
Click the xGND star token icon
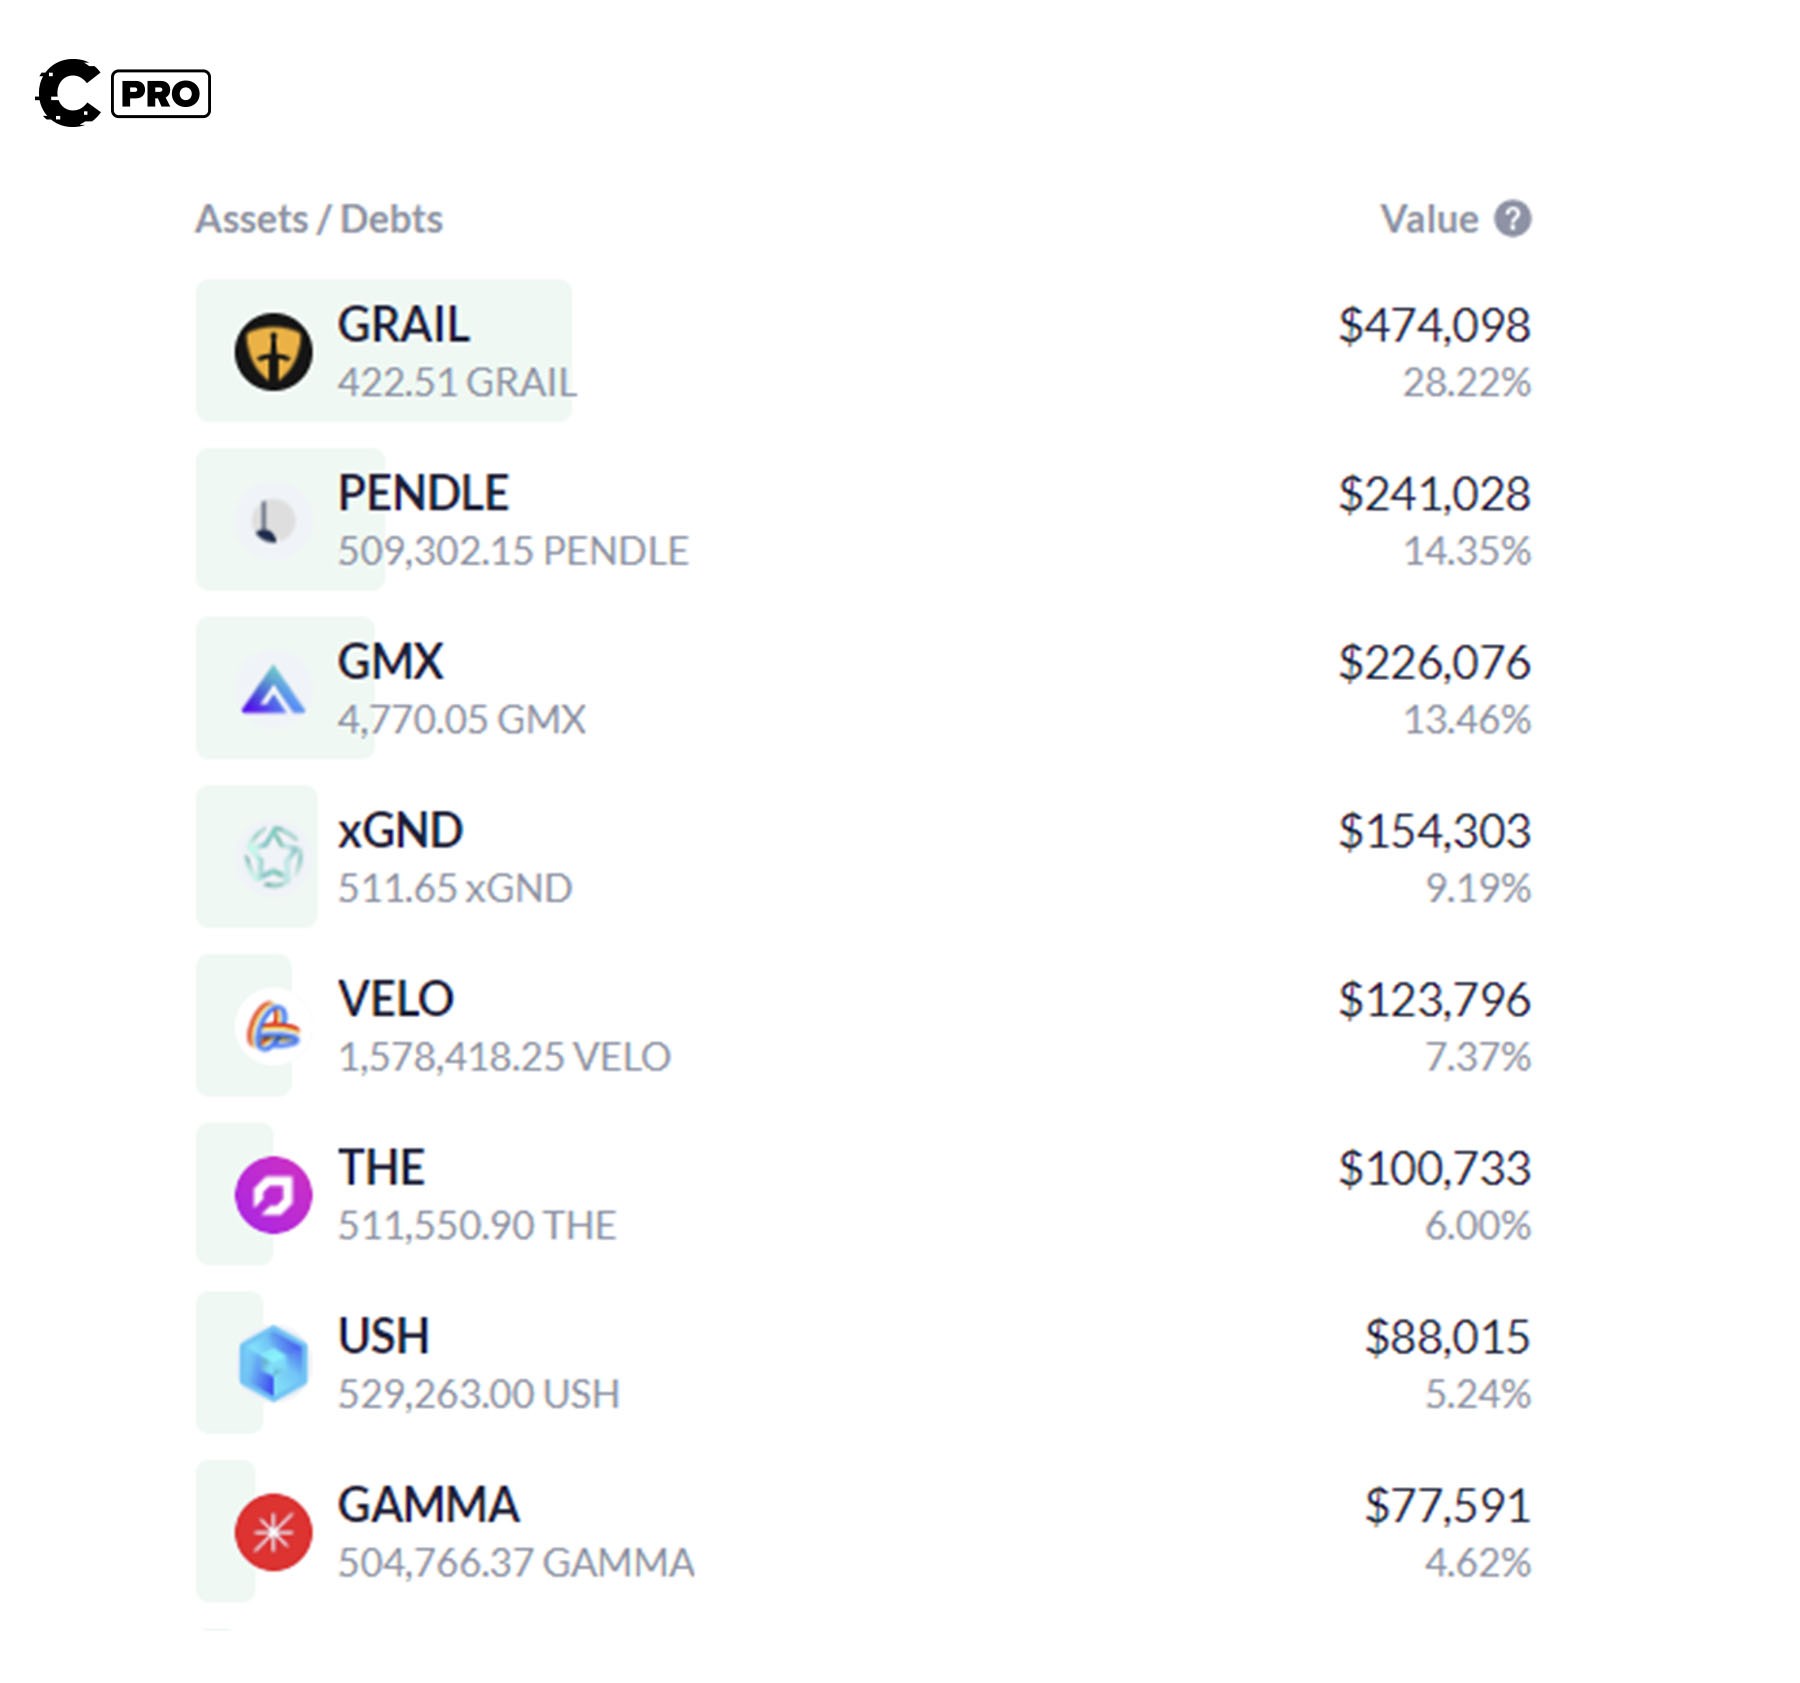(273, 857)
